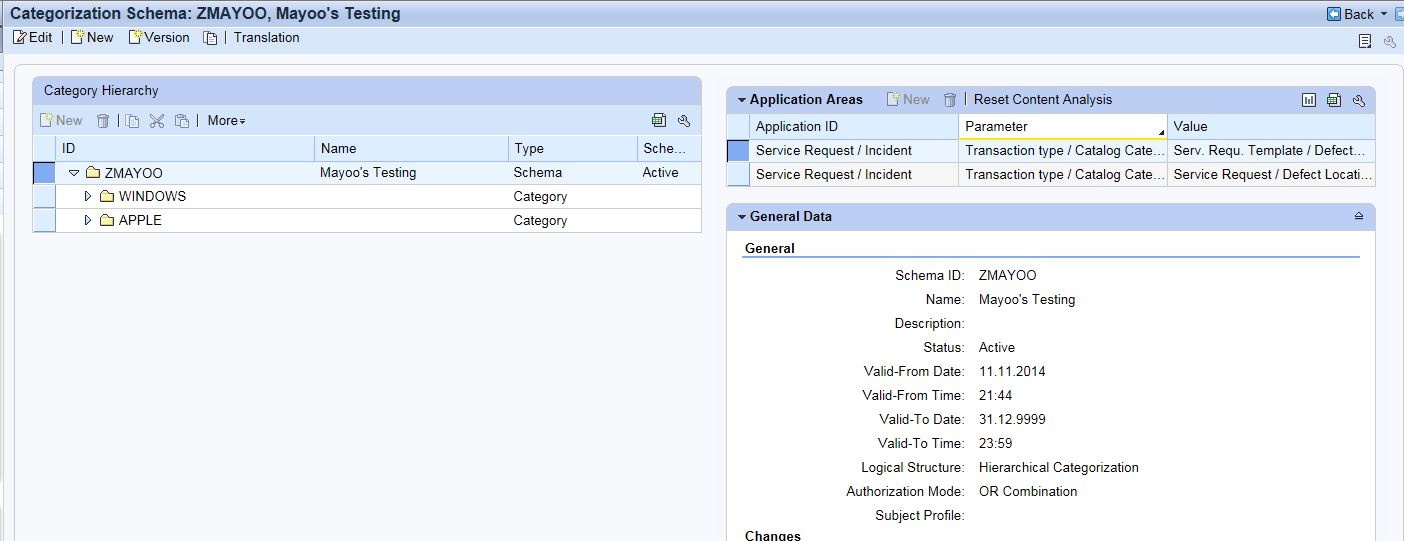Collapse the Application Areas section

point(742,100)
